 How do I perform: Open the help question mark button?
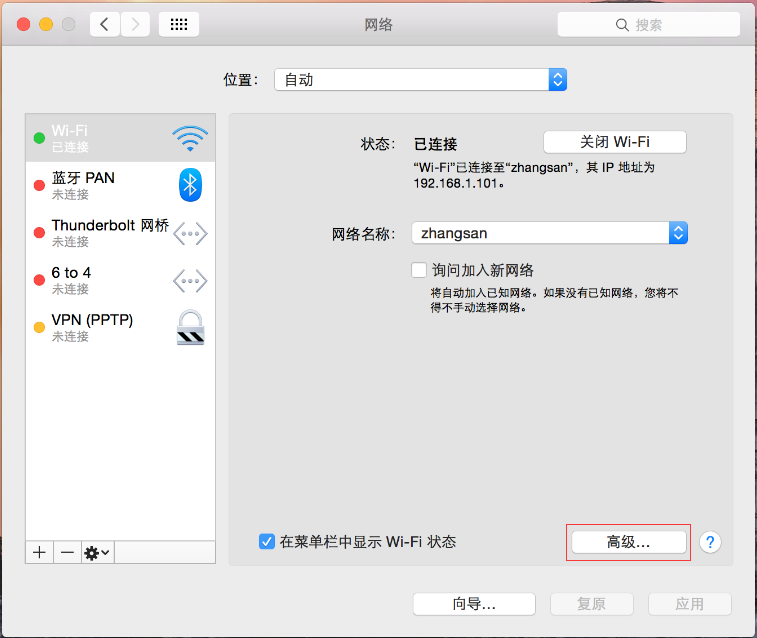point(710,541)
